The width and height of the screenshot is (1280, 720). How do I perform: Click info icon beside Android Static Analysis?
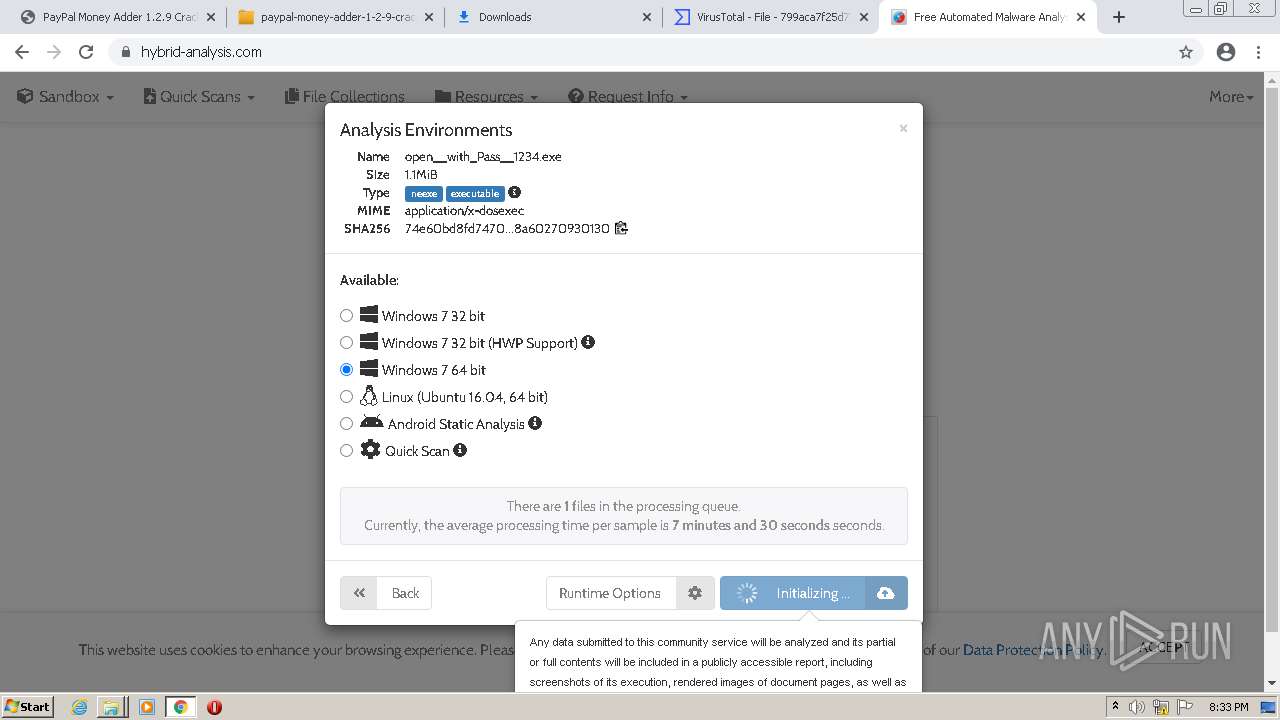[535, 423]
